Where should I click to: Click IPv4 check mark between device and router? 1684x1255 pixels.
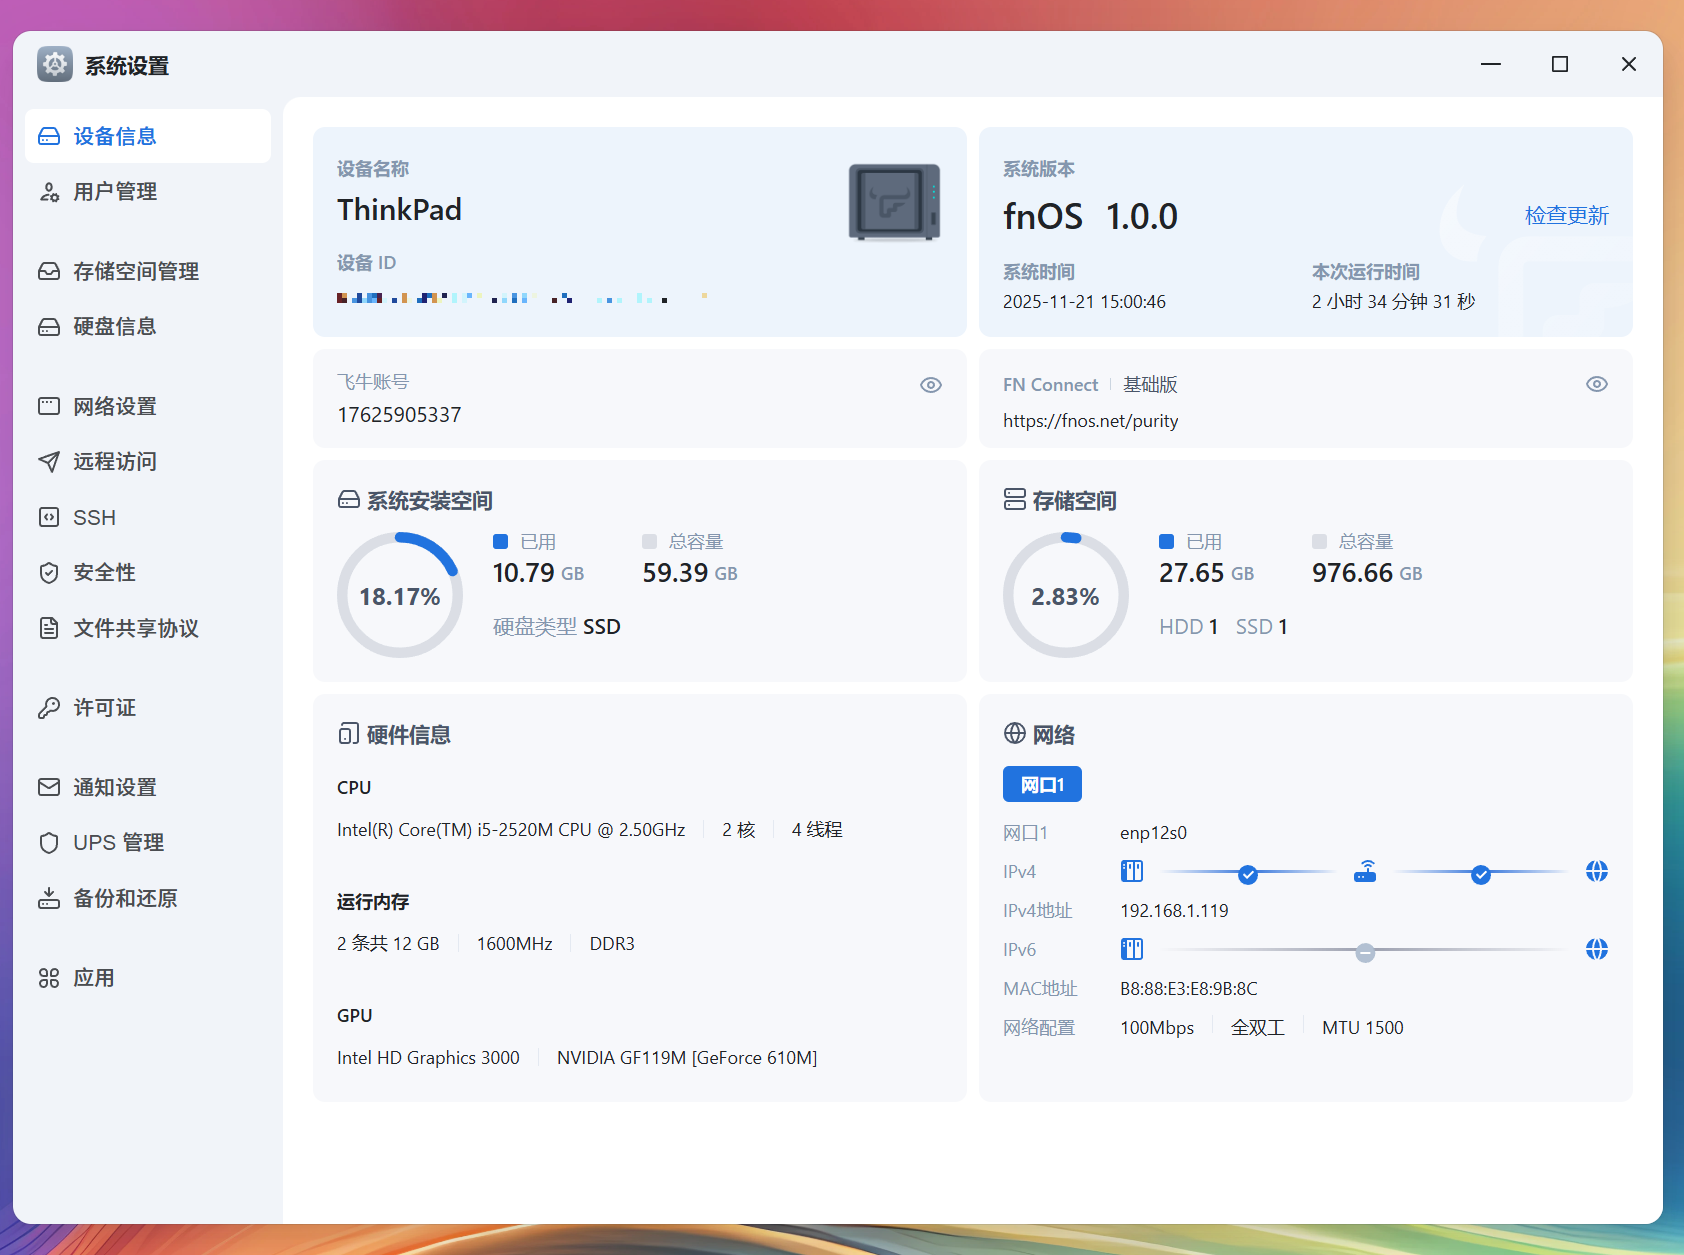tap(1248, 875)
